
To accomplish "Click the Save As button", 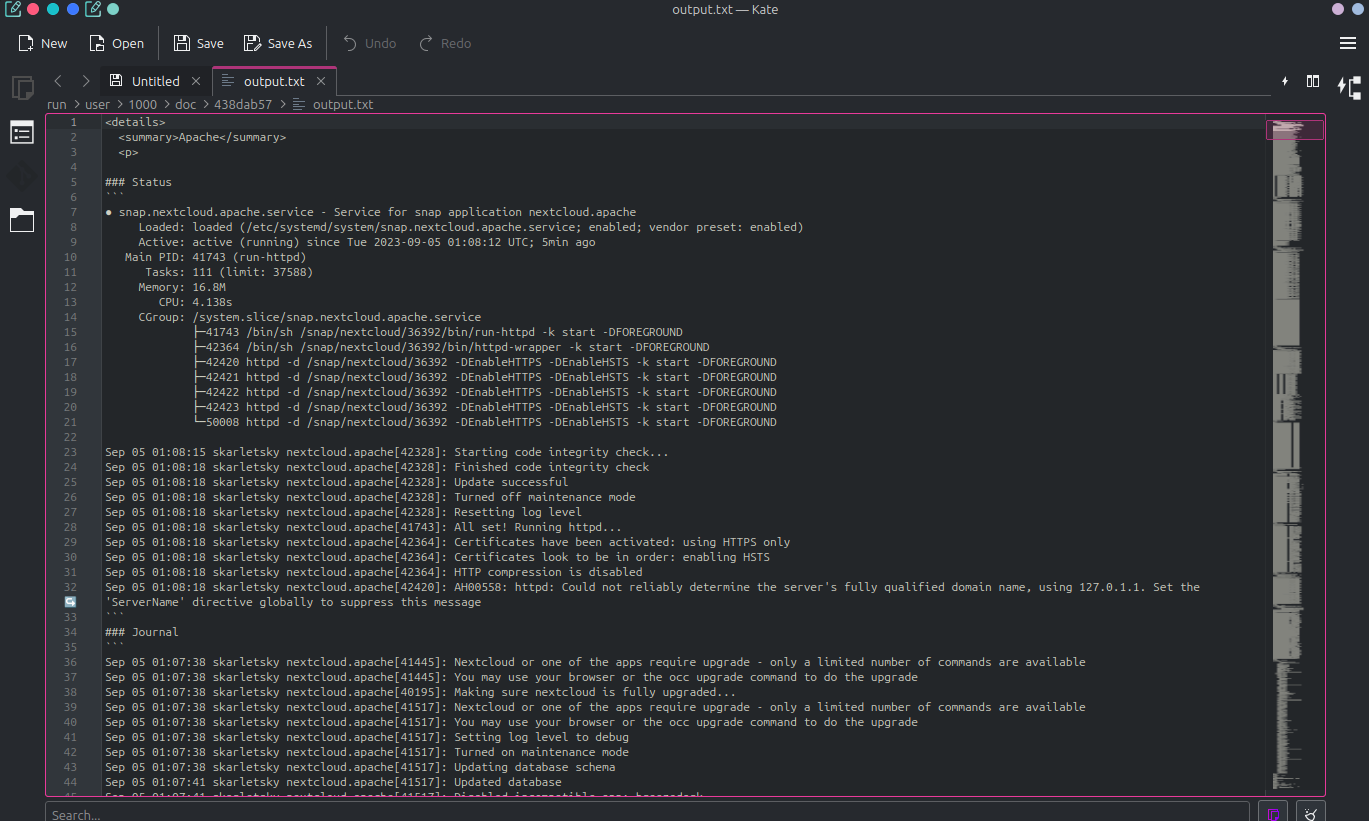I will coord(278,43).
